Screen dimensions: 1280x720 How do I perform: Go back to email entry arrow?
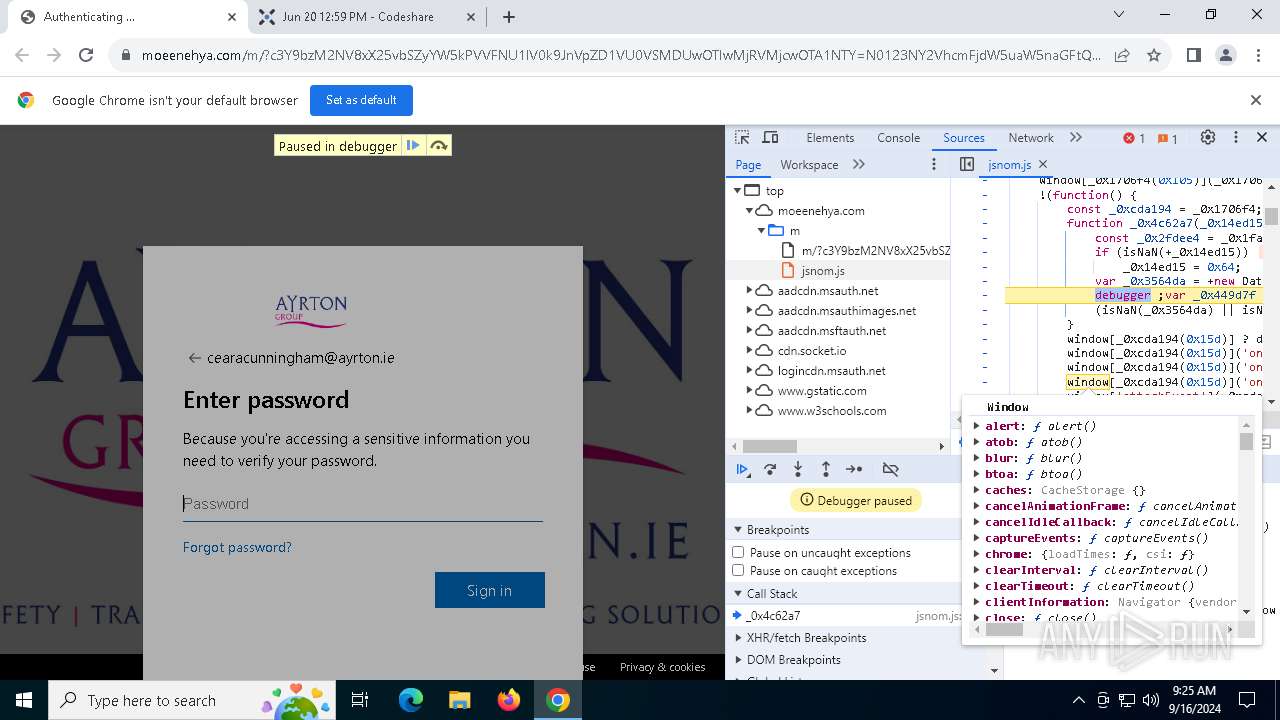pyautogui.click(x=194, y=358)
